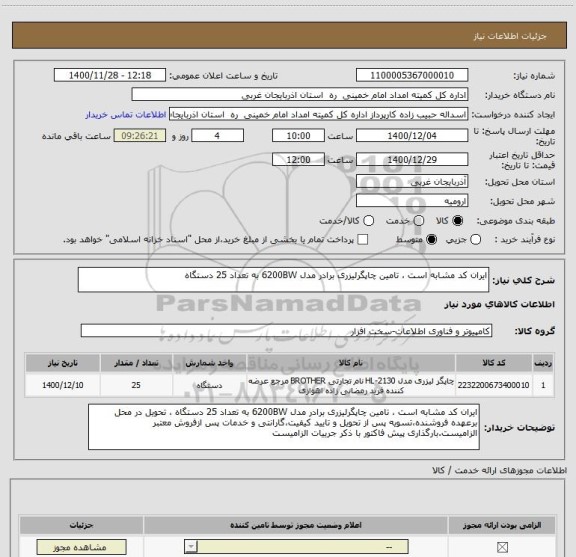Click the اطلاعات مجوزهای ارائه خدمت / کالا heading
576x557 pixels.
point(500,470)
